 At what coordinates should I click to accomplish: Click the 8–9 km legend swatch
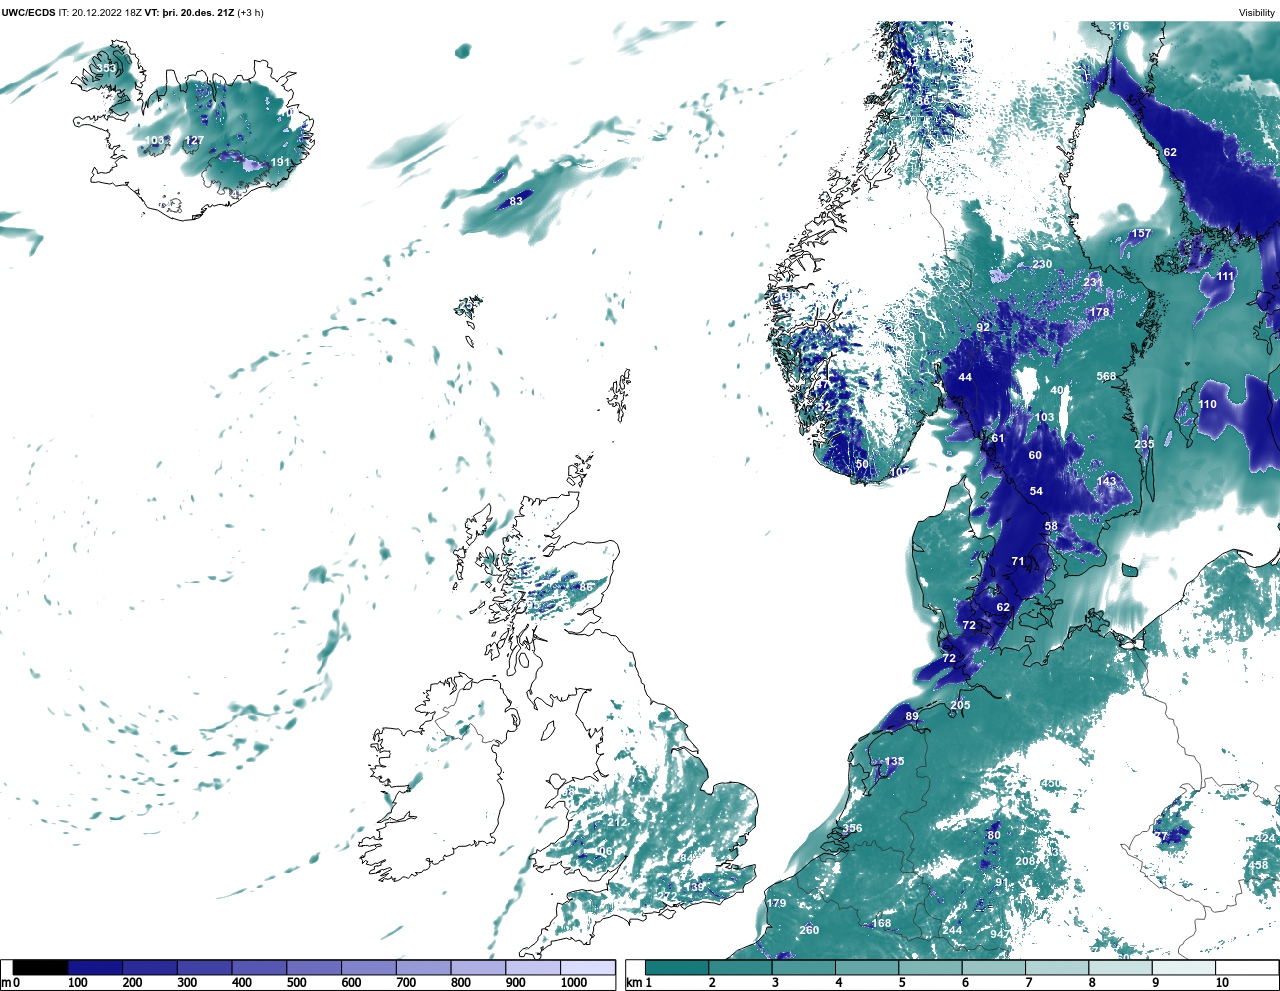pyautogui.click(x=1120, y=967)
